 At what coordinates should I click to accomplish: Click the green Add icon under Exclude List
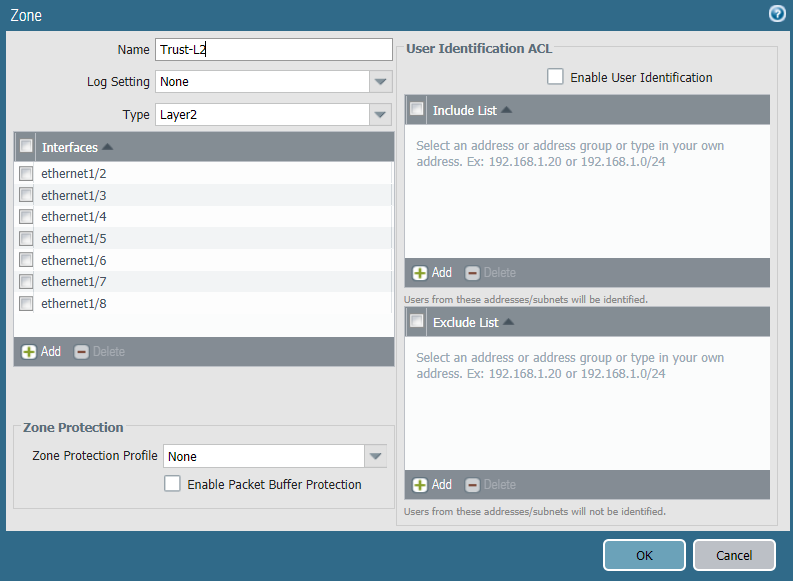coord(420,485)
